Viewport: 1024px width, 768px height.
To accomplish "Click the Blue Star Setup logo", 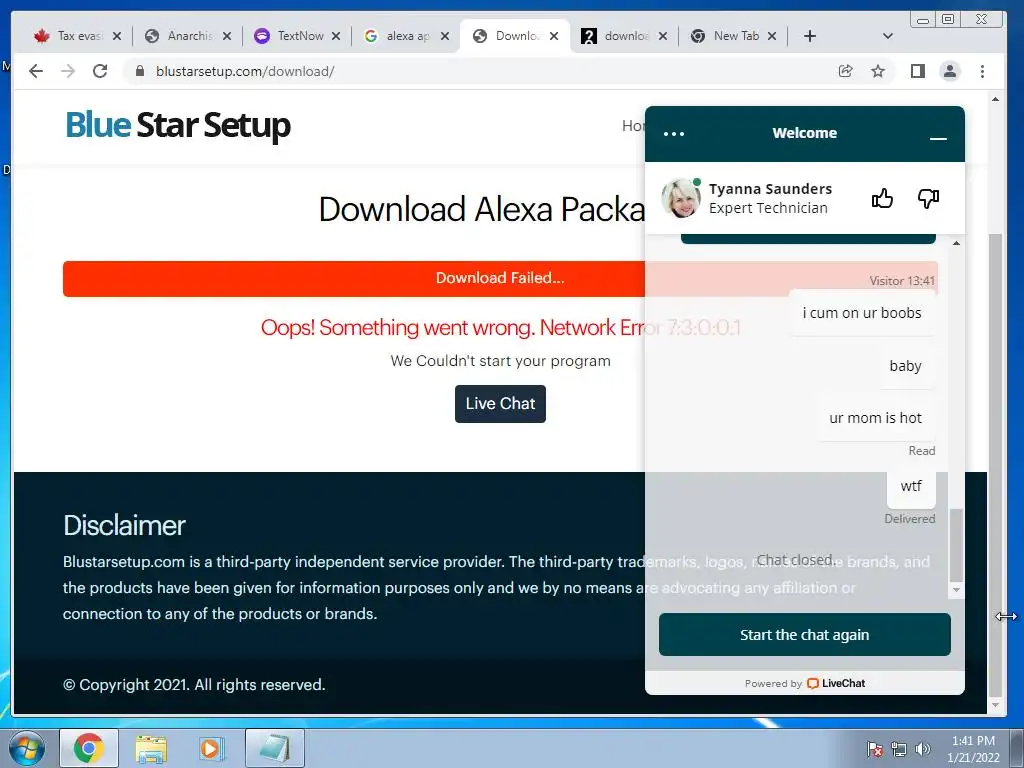I will (178, 125).
